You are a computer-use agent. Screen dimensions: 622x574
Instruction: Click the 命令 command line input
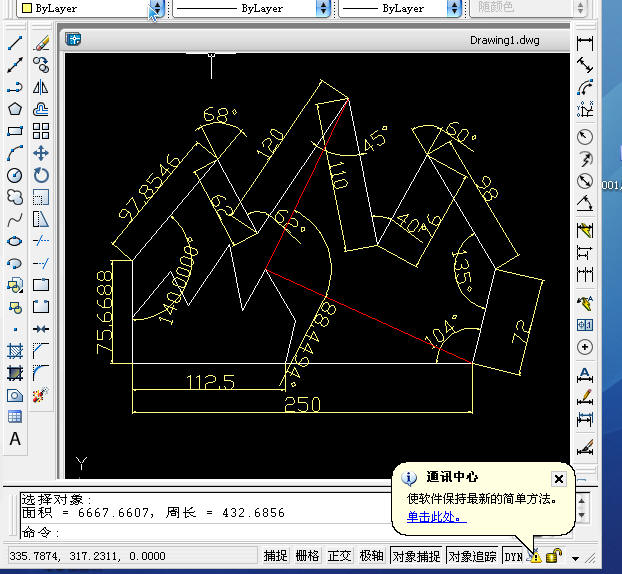[206, 532]
